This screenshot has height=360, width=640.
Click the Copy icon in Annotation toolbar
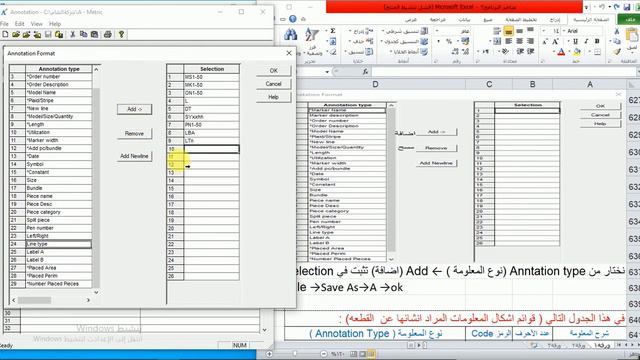click(84, 35)
